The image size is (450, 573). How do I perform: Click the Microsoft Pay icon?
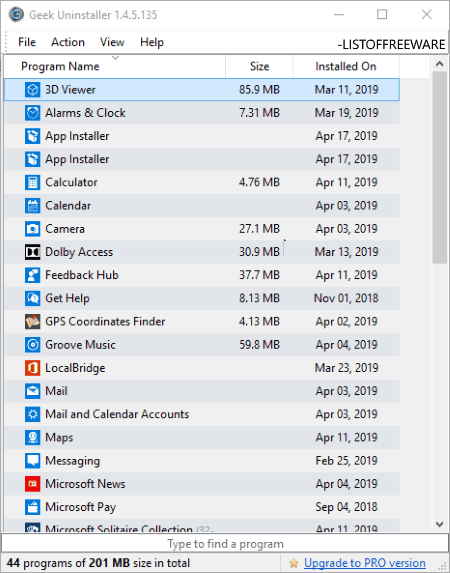pyautogui.click(x=33, y=507)
